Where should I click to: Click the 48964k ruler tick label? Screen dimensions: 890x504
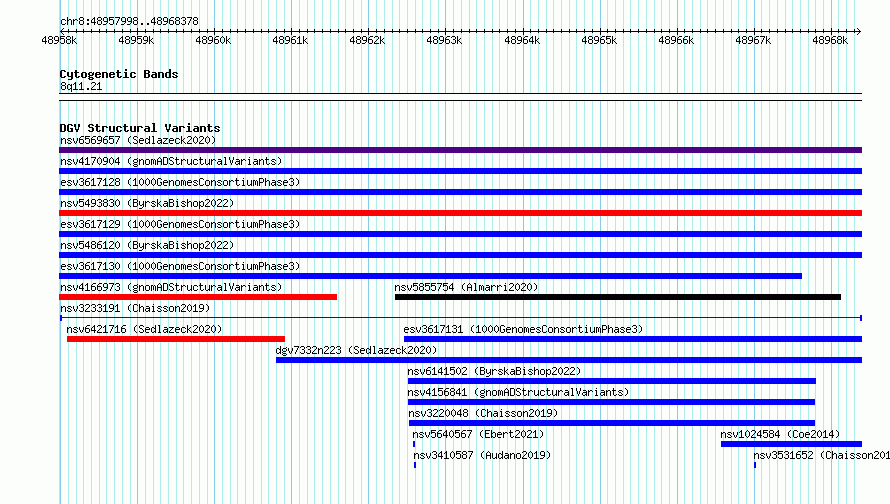click(x=522, y=40)
